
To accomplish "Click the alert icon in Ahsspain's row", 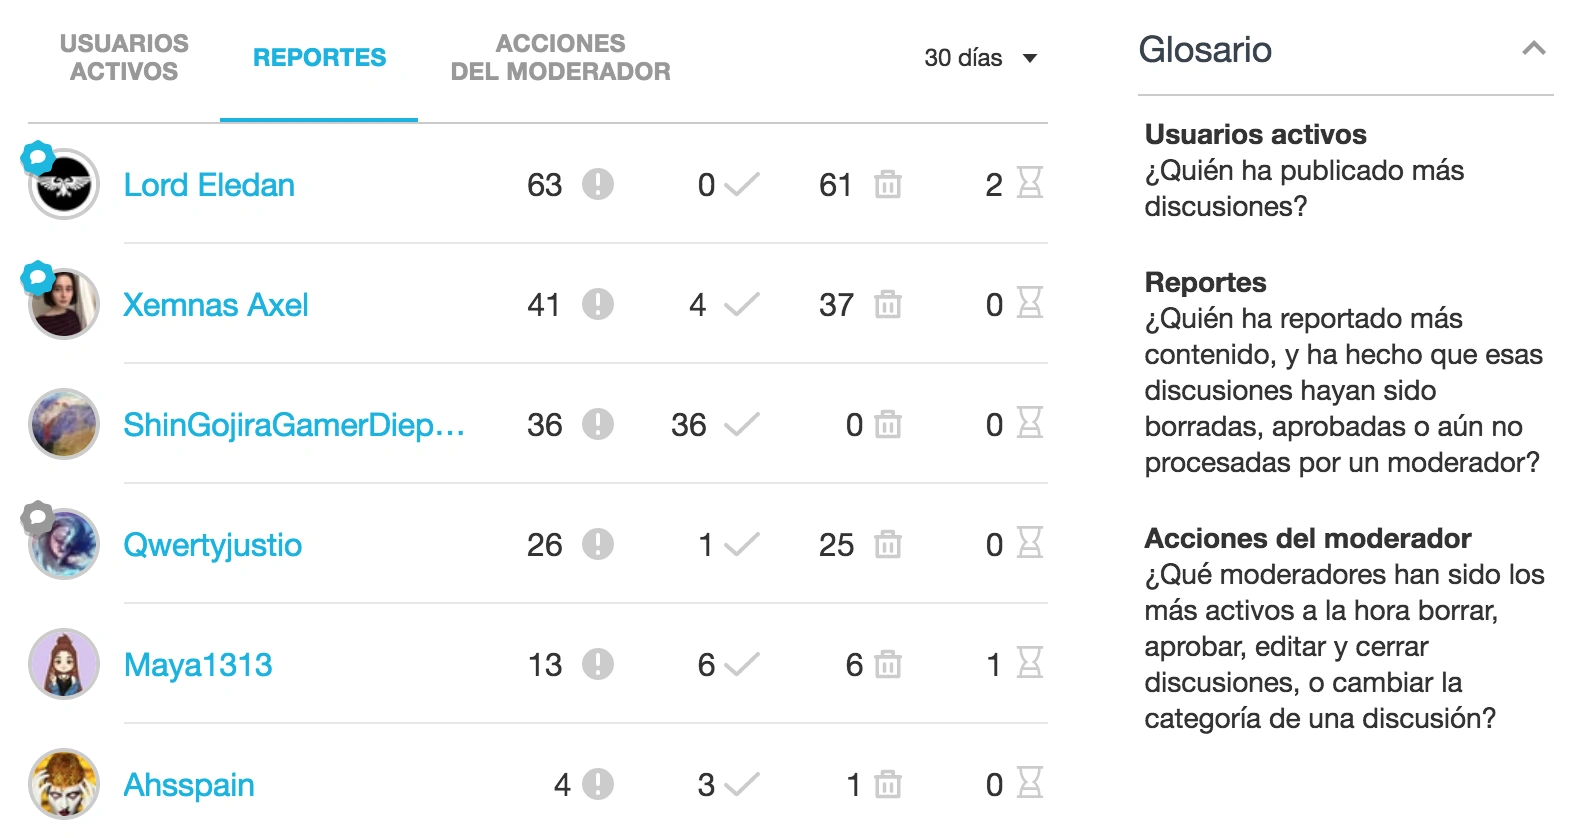I will point(598,784).
